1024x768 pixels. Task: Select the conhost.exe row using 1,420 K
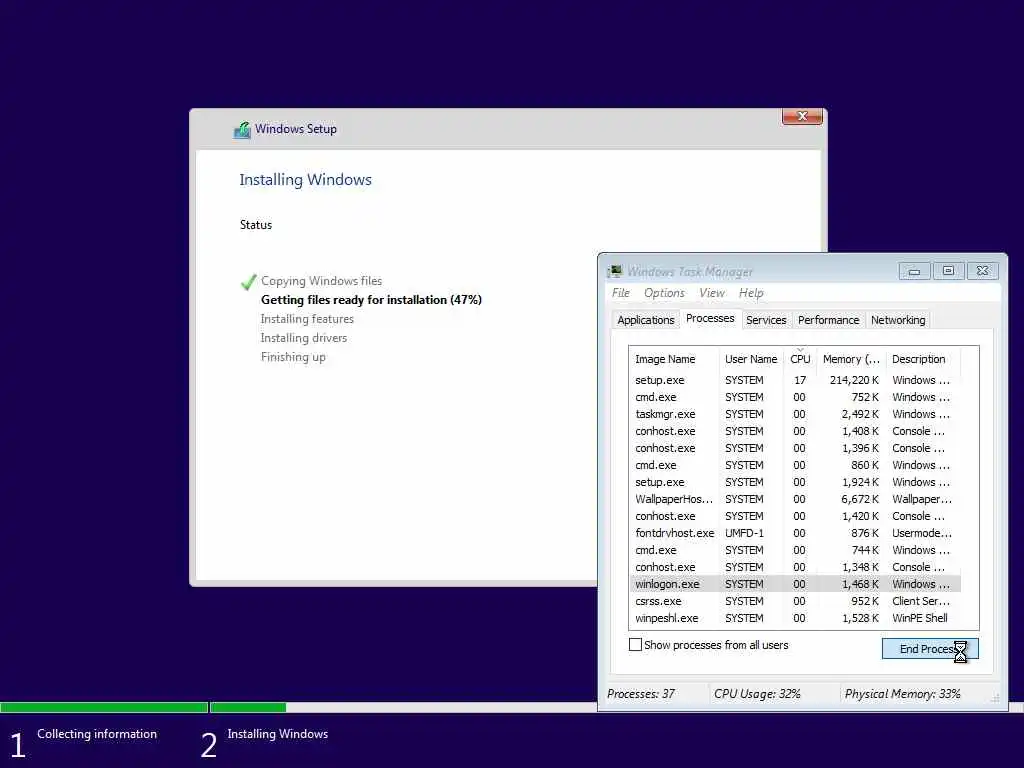(795, 516)
